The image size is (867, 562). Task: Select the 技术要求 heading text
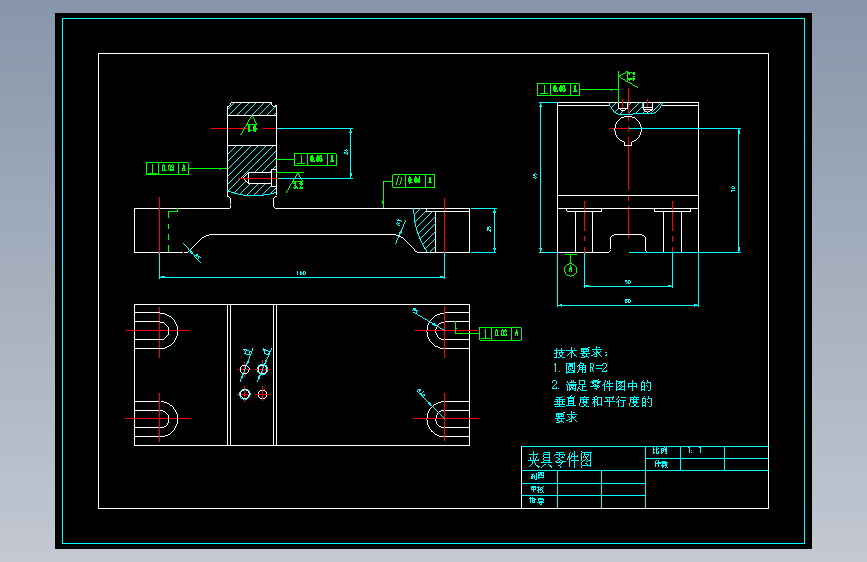tap(581, 352)
